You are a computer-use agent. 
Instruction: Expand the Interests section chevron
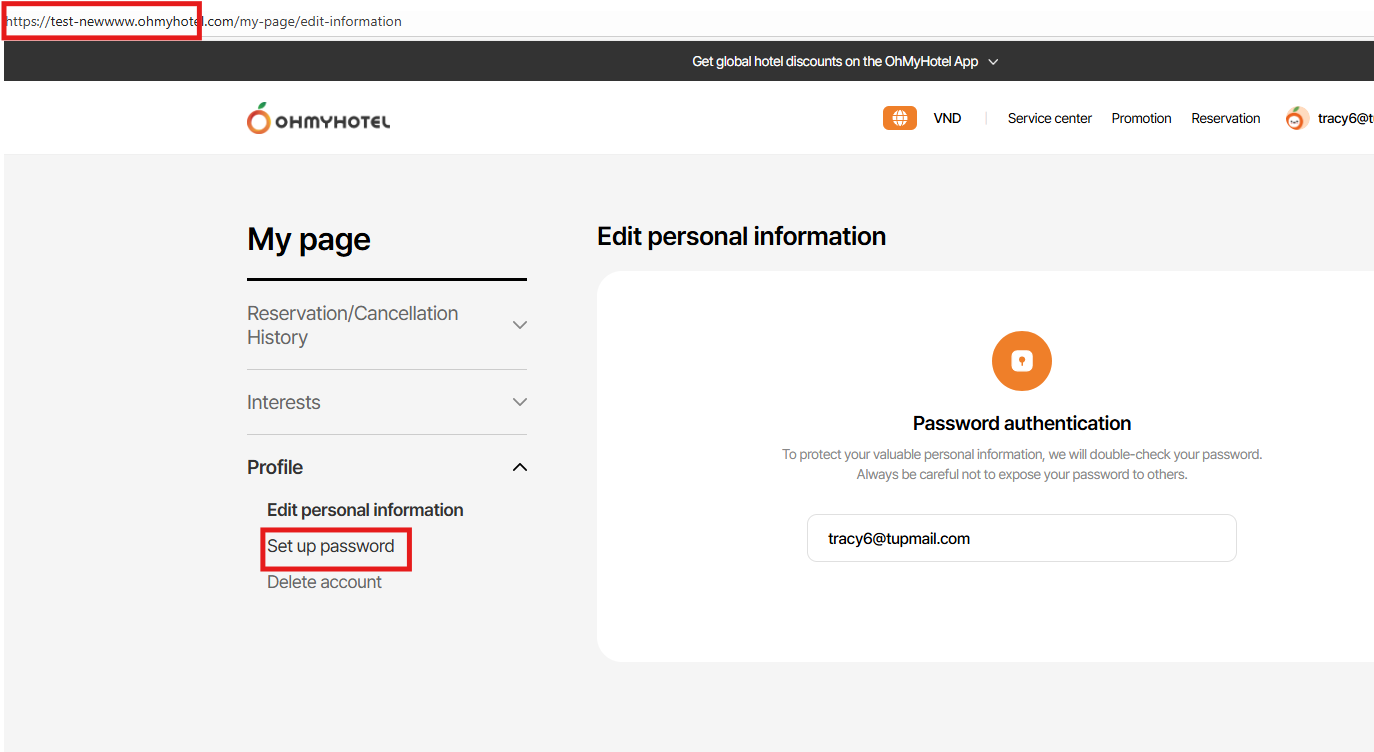click(519, 402)
